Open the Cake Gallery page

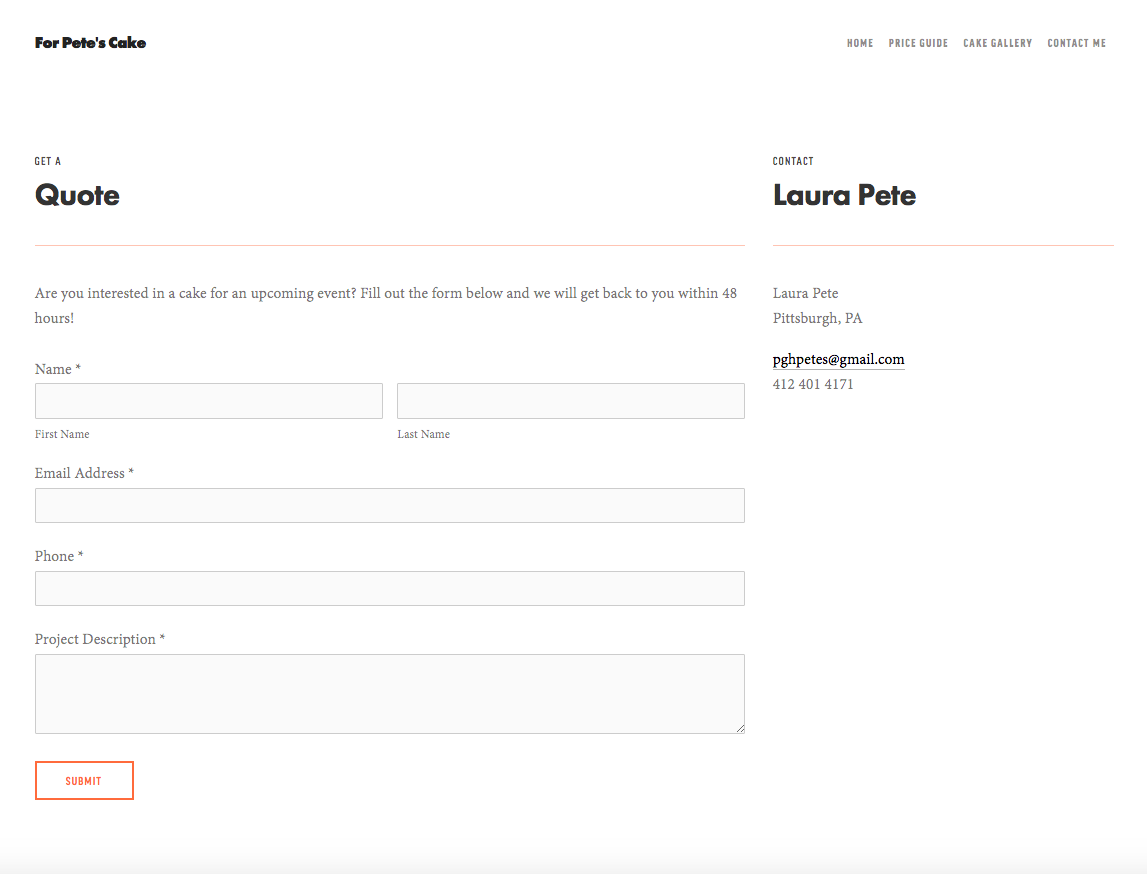[997, 43]
